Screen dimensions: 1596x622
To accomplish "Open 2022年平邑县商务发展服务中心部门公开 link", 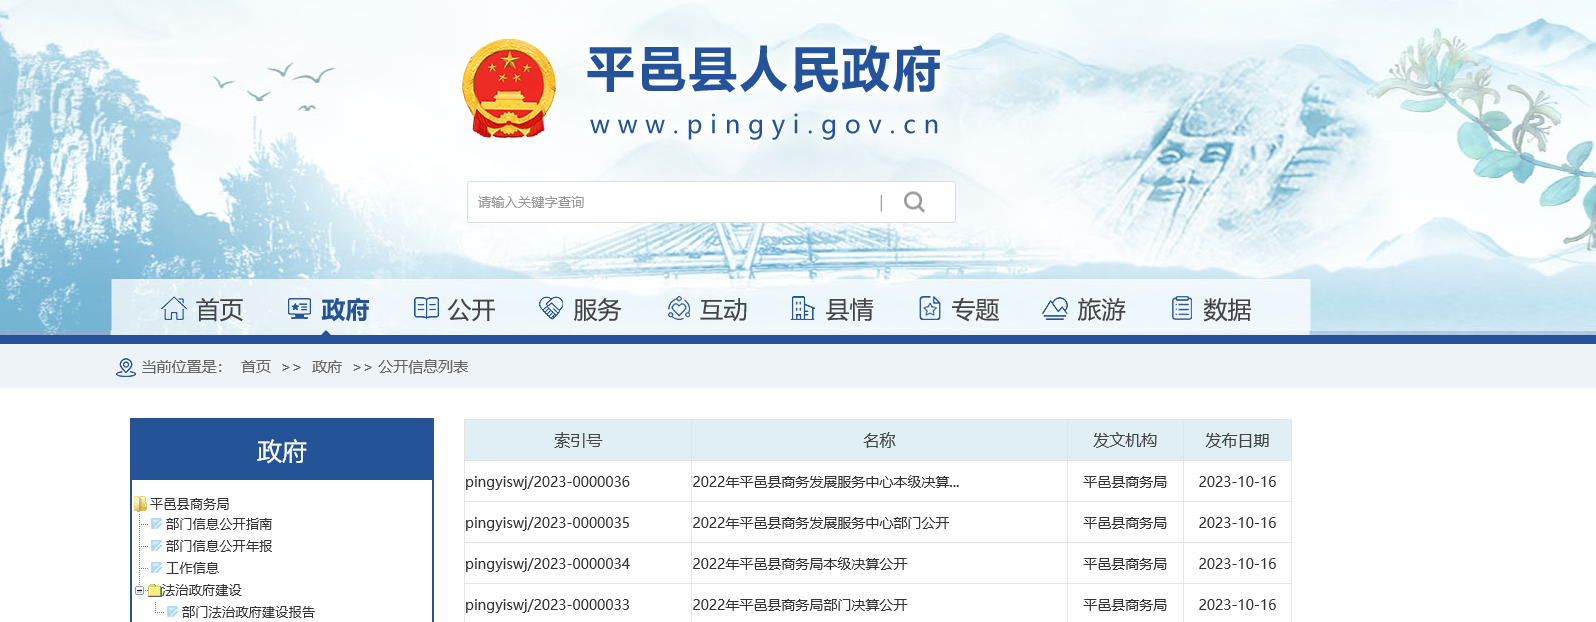I will coord(821,523).
